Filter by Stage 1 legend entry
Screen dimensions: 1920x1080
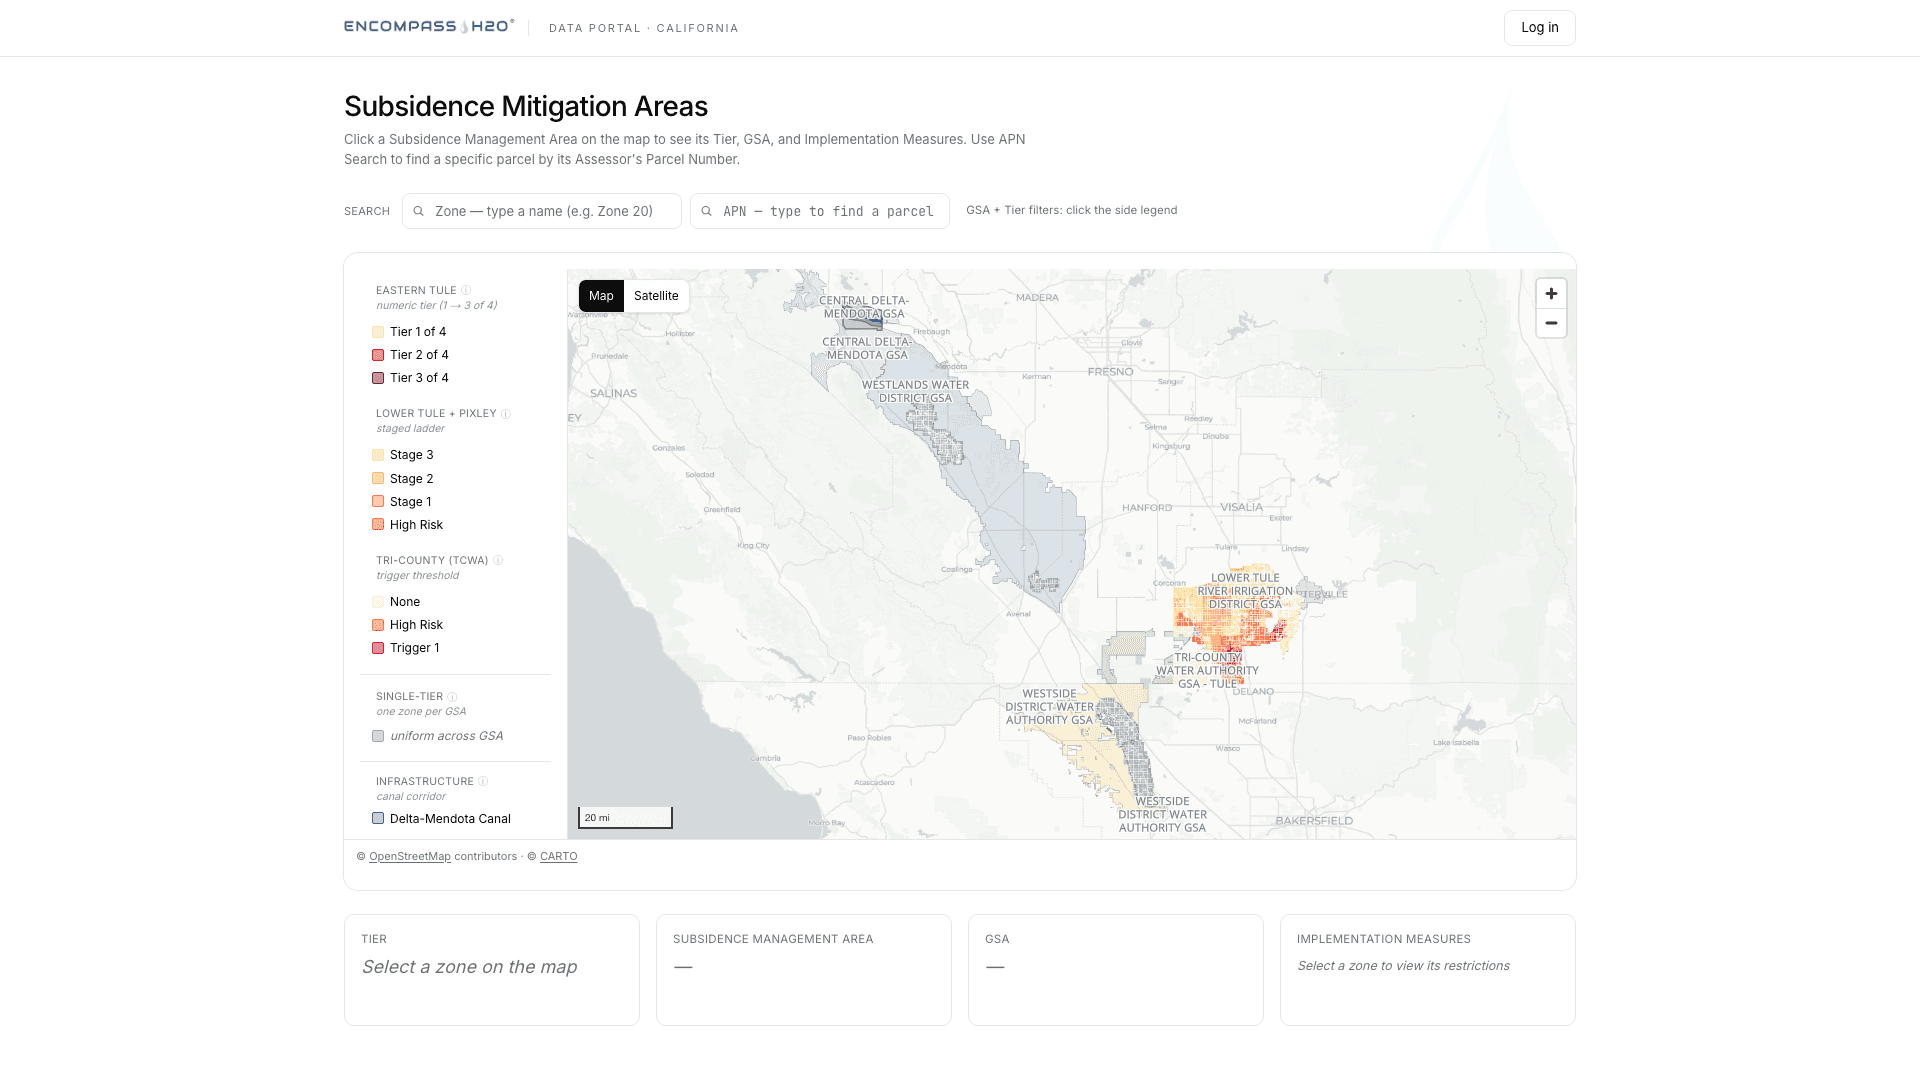click(402, 502)
